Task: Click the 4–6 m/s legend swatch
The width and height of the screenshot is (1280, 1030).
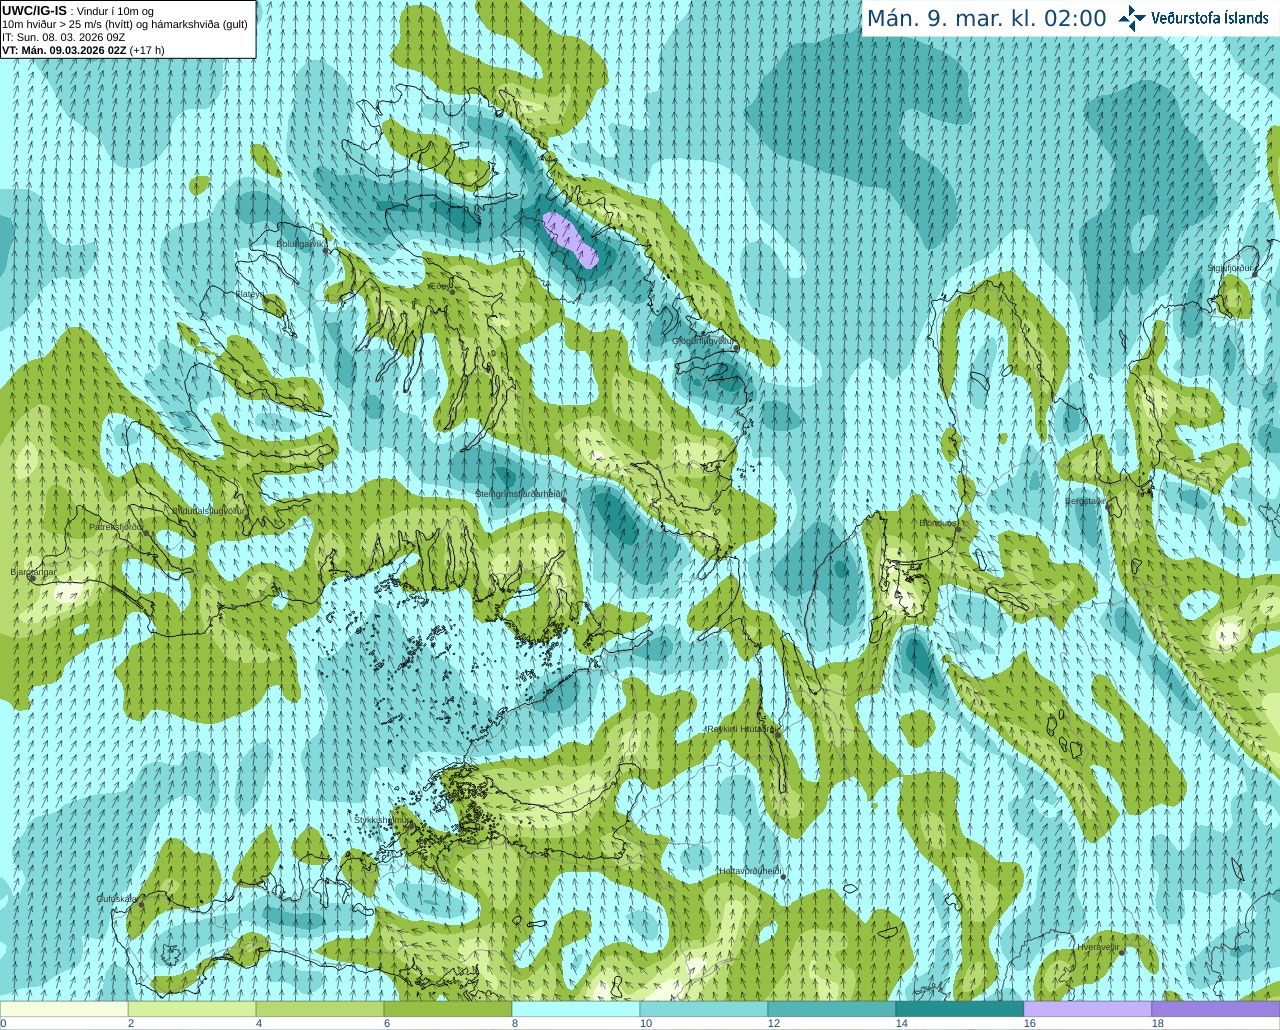Action: 320,1009
